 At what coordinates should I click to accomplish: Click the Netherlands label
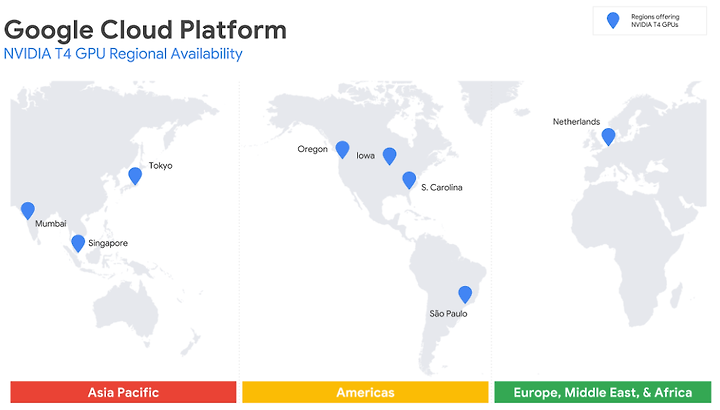tap(576, 122)
